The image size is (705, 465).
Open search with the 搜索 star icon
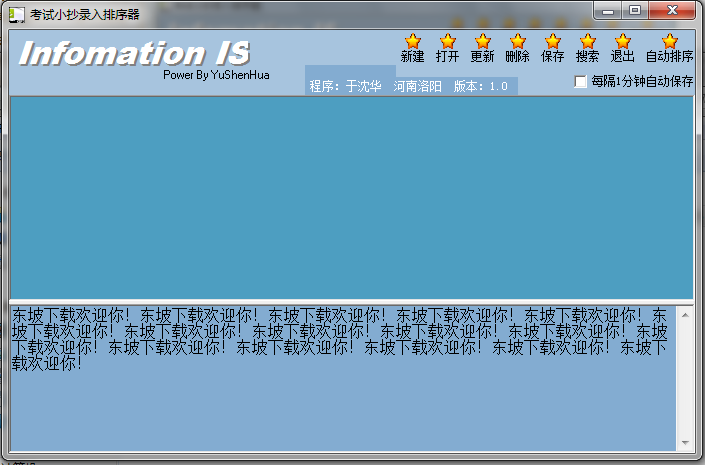[x=588, y=41]
